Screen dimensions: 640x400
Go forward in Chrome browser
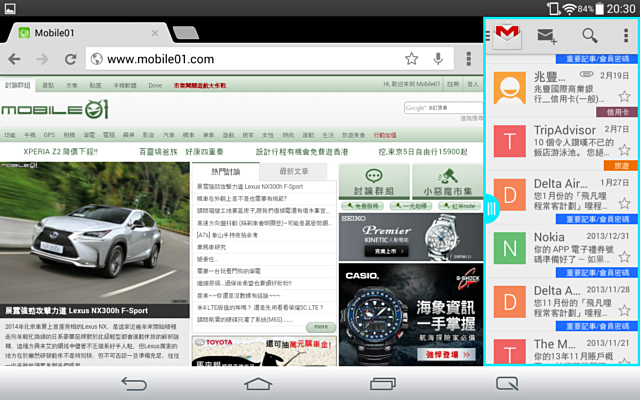42,59
